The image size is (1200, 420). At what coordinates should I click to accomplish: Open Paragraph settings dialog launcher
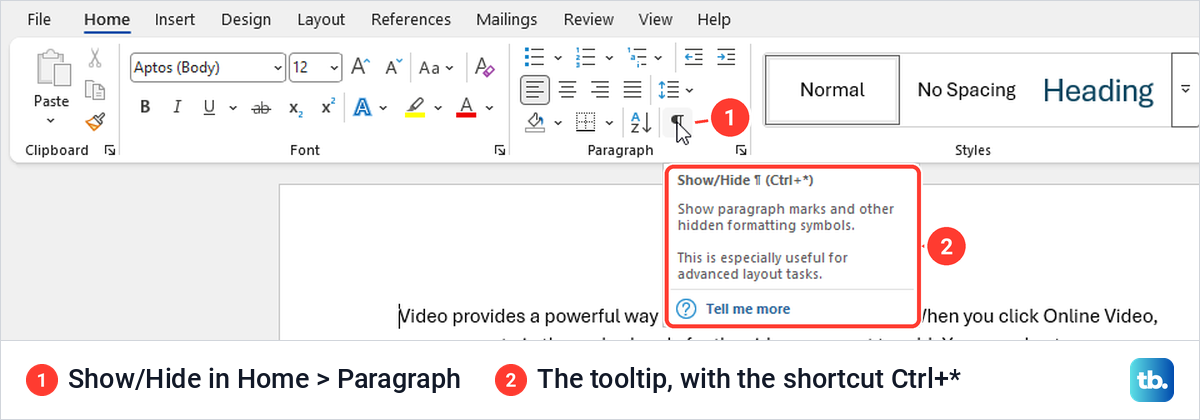pyautogui.click(x=741, y=150)
